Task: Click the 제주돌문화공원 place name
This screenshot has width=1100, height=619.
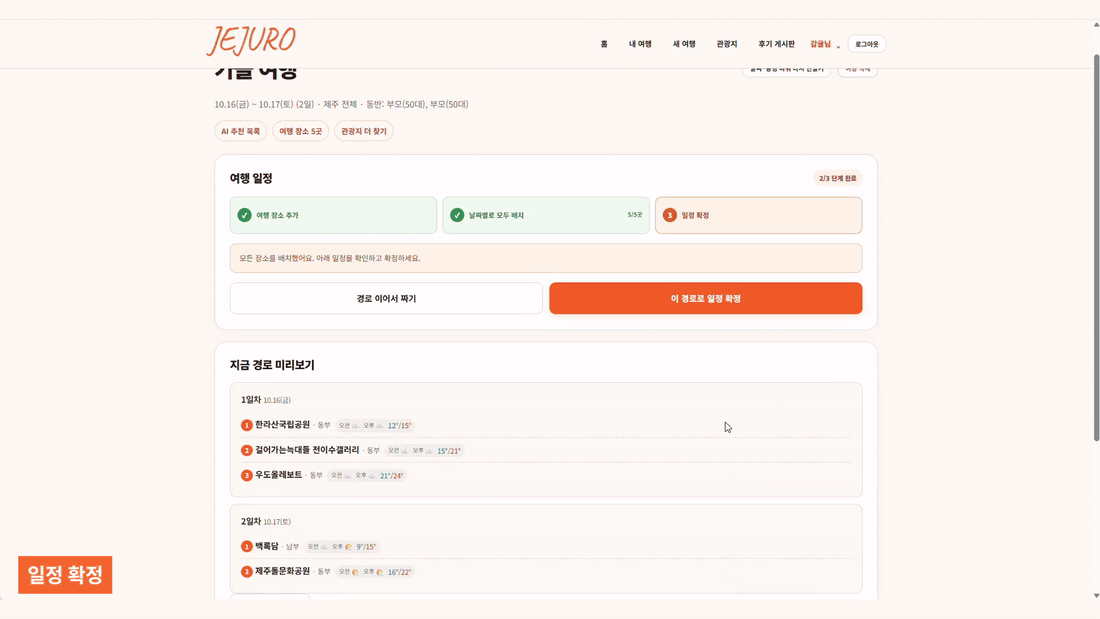Action: pyautogui.click(x=282, y=571)
